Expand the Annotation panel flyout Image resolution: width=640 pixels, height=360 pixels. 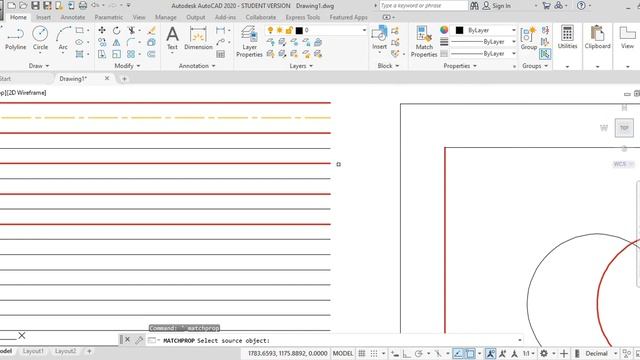pyautogui.click(x=197, y=66)
